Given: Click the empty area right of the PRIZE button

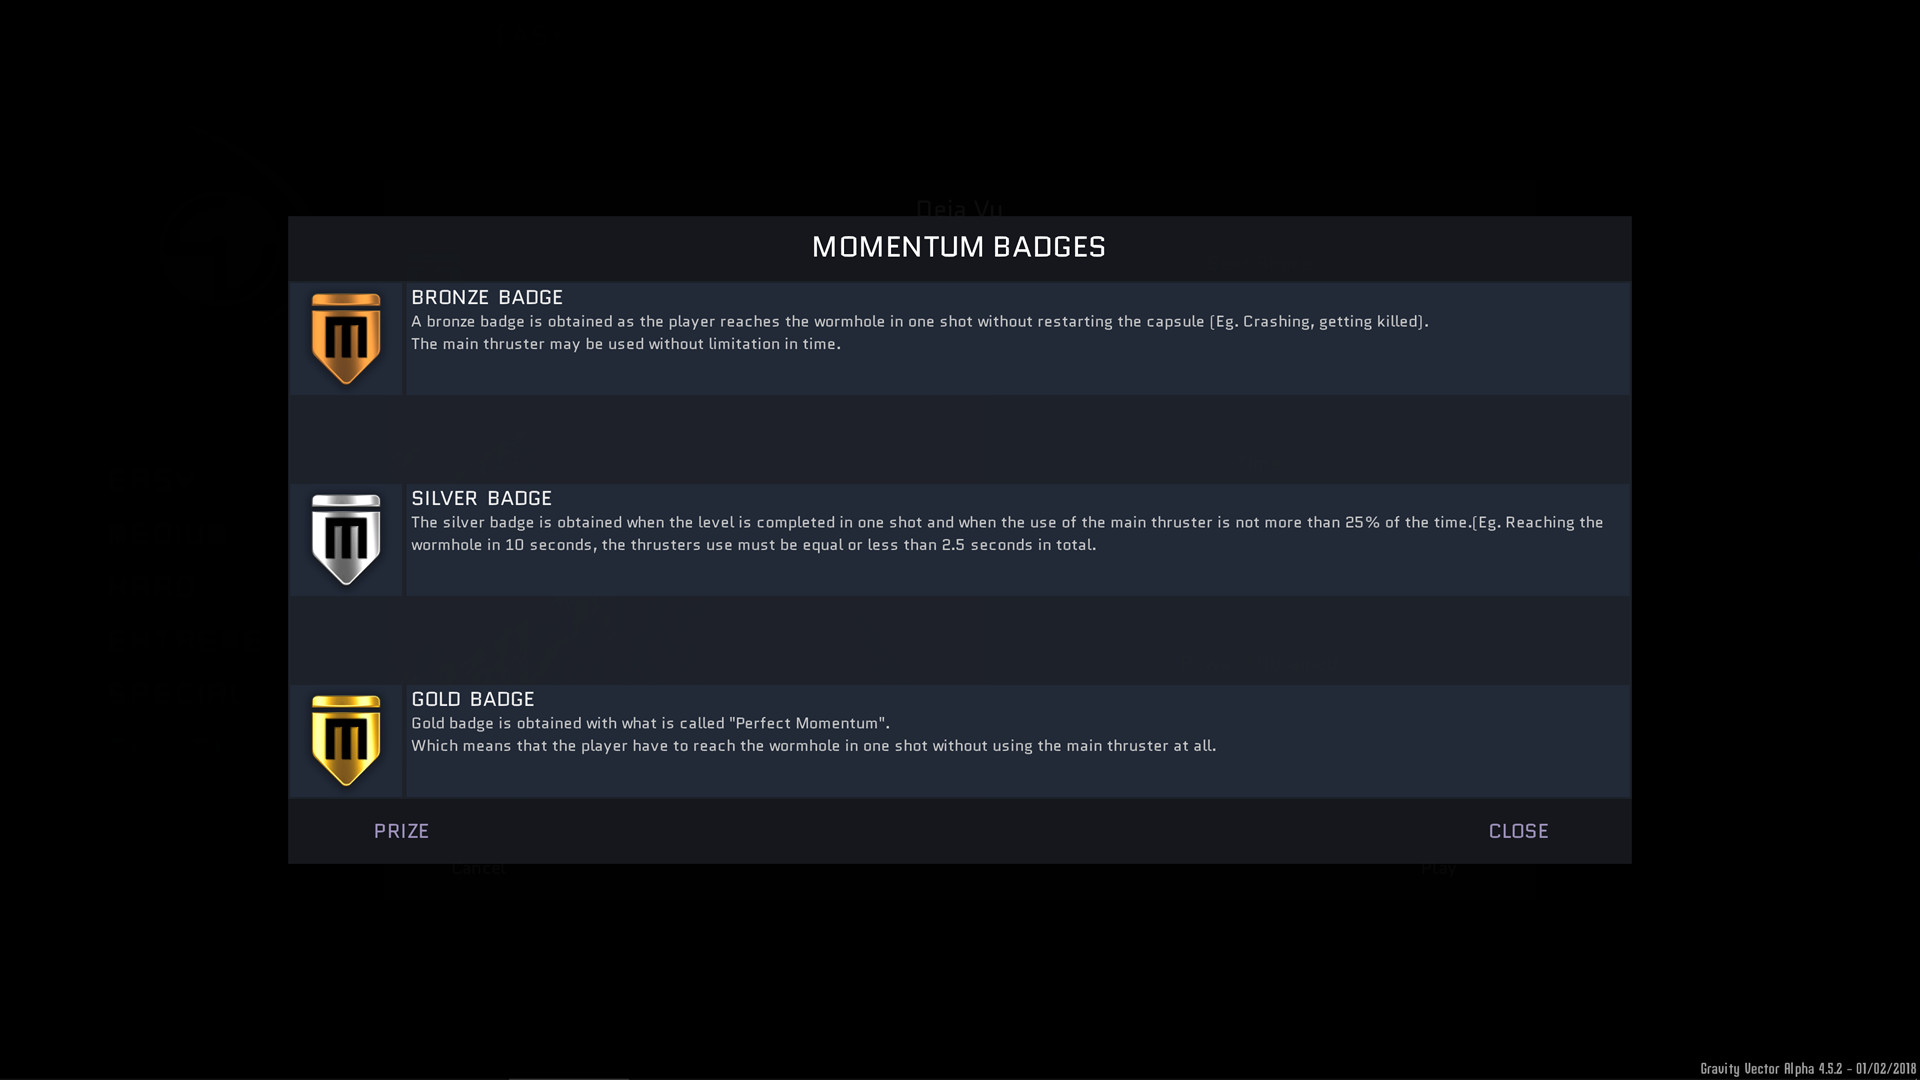Looking at the screenshot, I should point(958,831).
